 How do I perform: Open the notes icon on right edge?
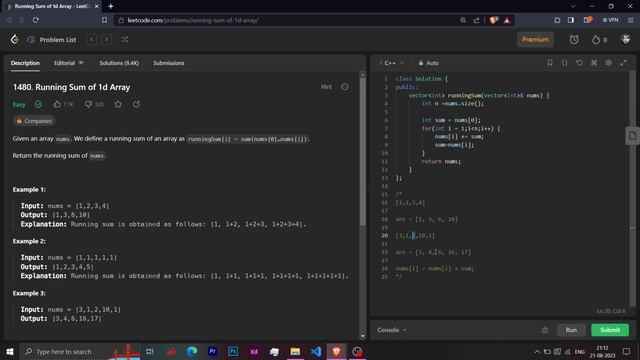pyautogui.click(x=632, y=136)
